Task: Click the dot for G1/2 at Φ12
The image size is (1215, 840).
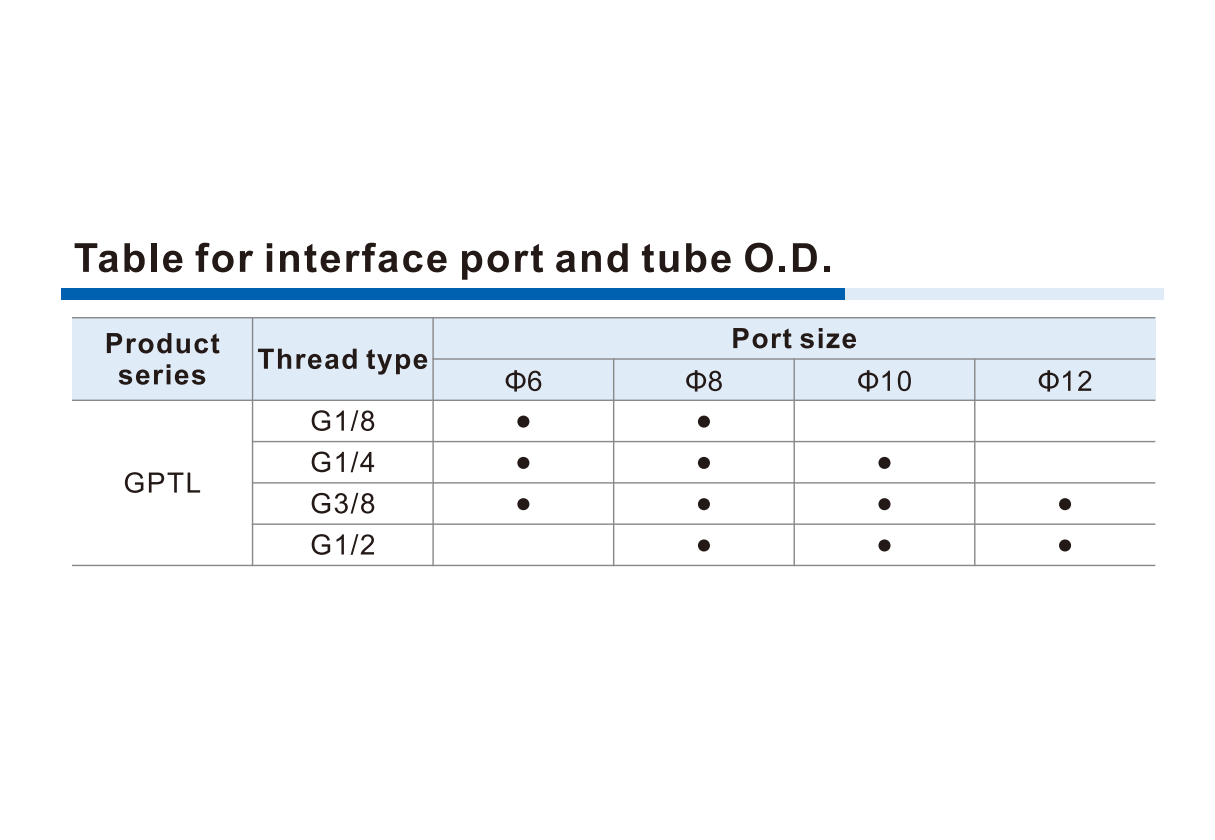Action: click(x=1065, y=546)
